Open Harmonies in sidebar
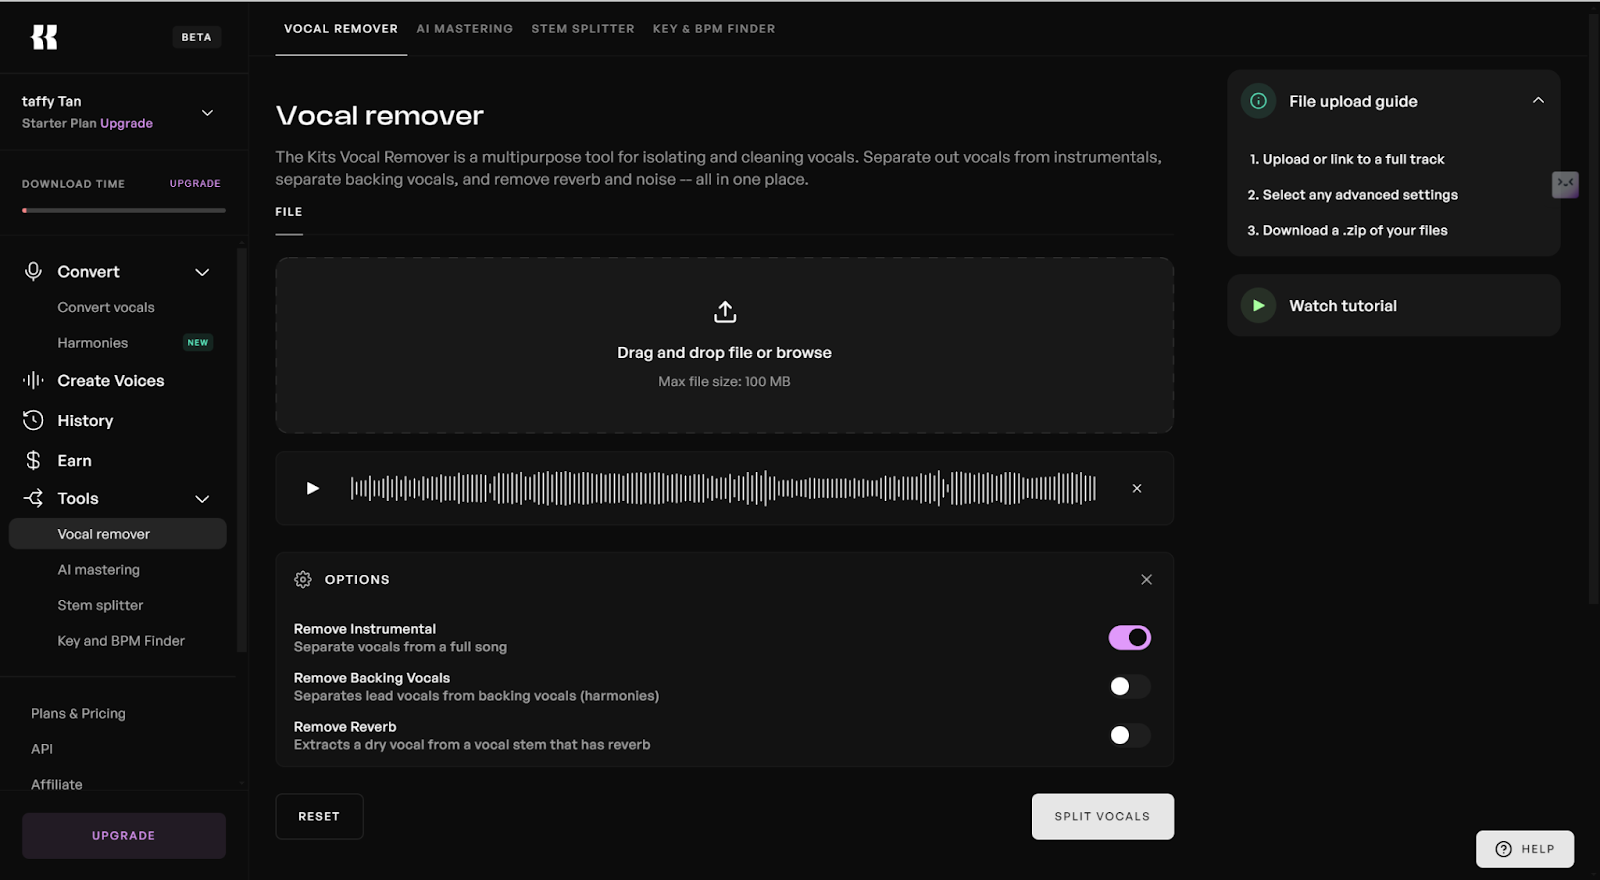 (x=93, y=343)
